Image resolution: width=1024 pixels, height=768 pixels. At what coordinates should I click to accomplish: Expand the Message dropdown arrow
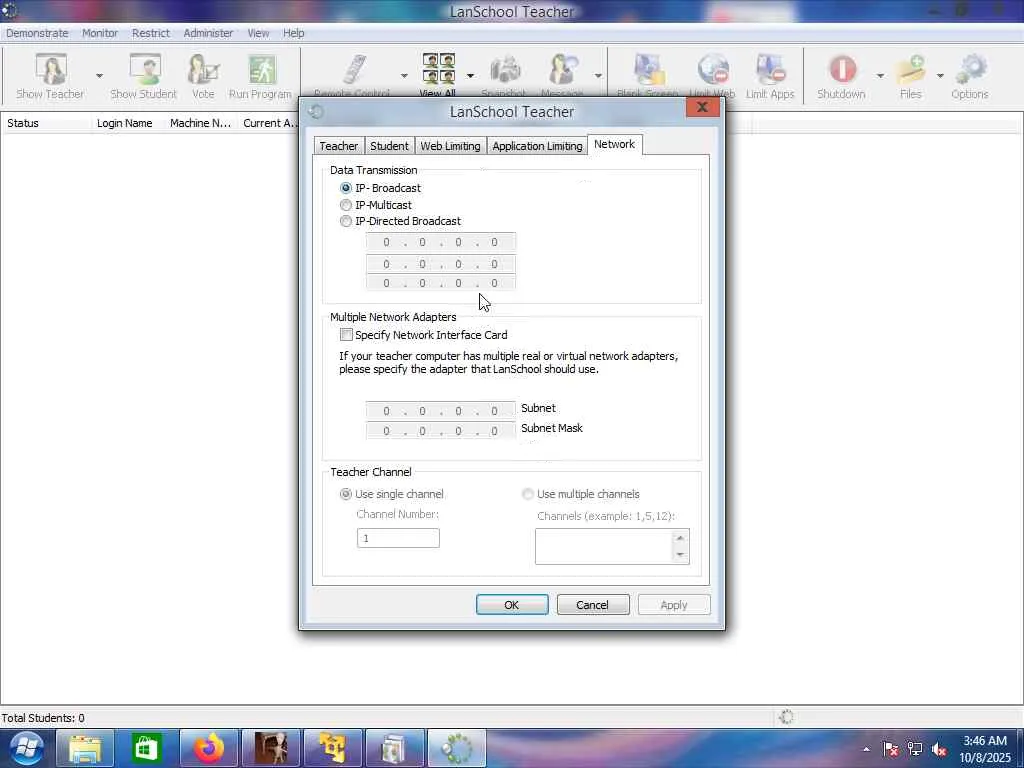pyautogui.click(x=598, y=76)
